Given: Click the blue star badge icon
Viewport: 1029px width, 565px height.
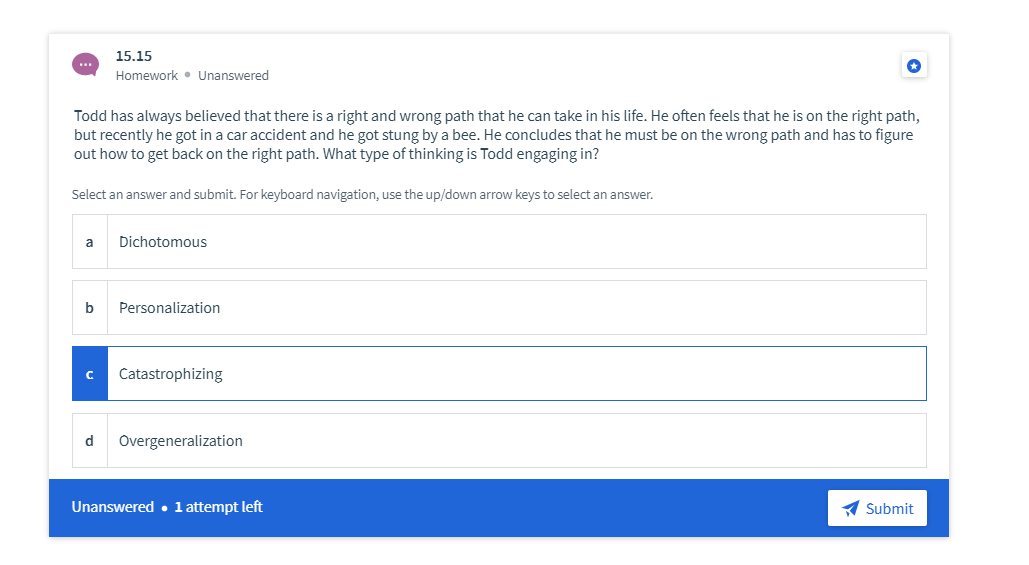Looking at the screenshot, I should pyautogui.click(x=913, y=65).
